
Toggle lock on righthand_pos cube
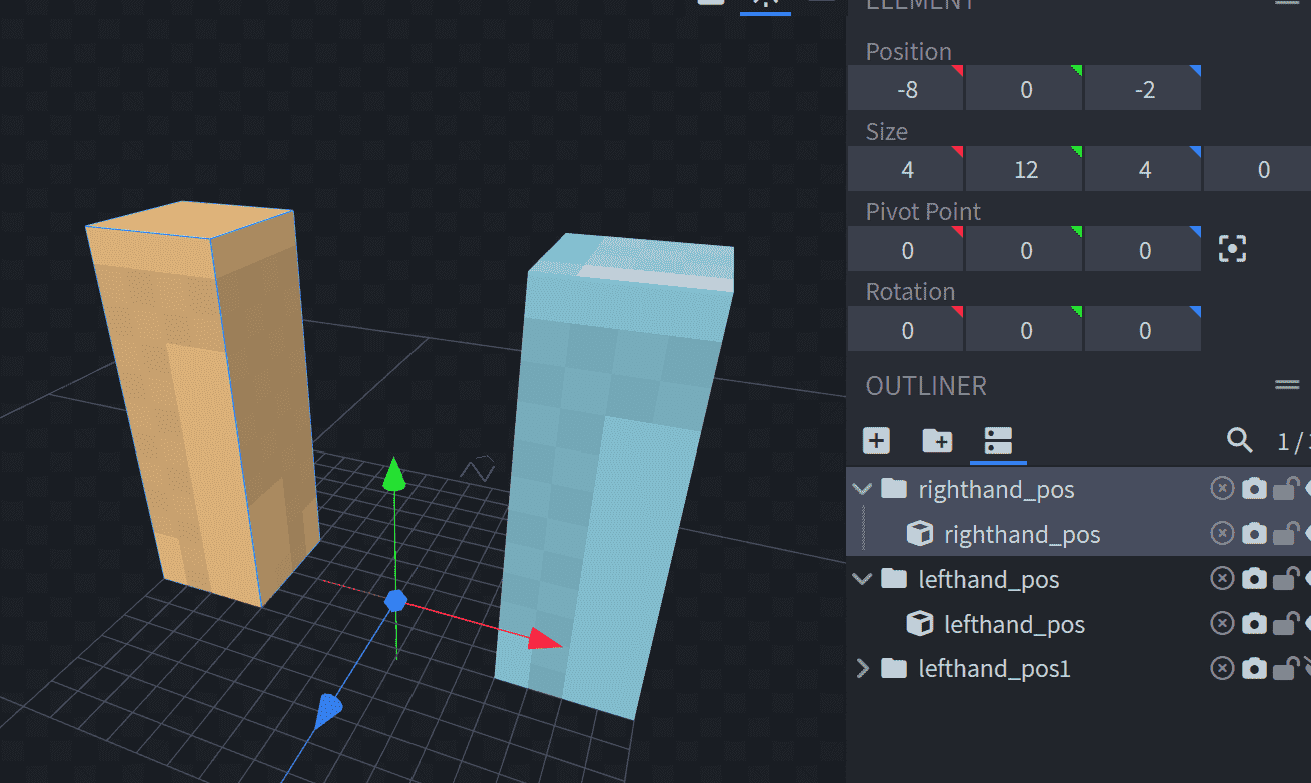(x=1286, y=534)
